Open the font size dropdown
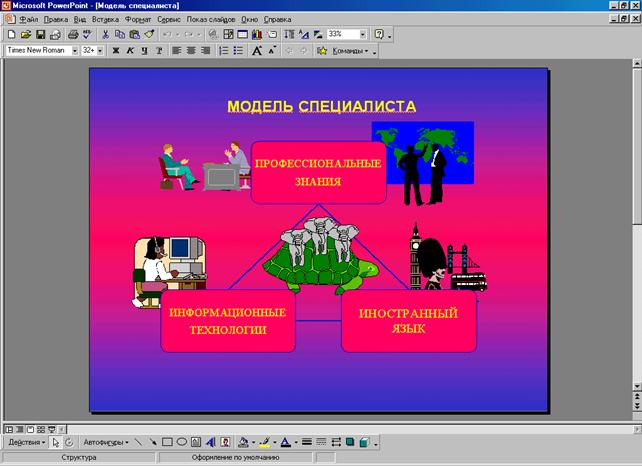 (x=100, y=51)
